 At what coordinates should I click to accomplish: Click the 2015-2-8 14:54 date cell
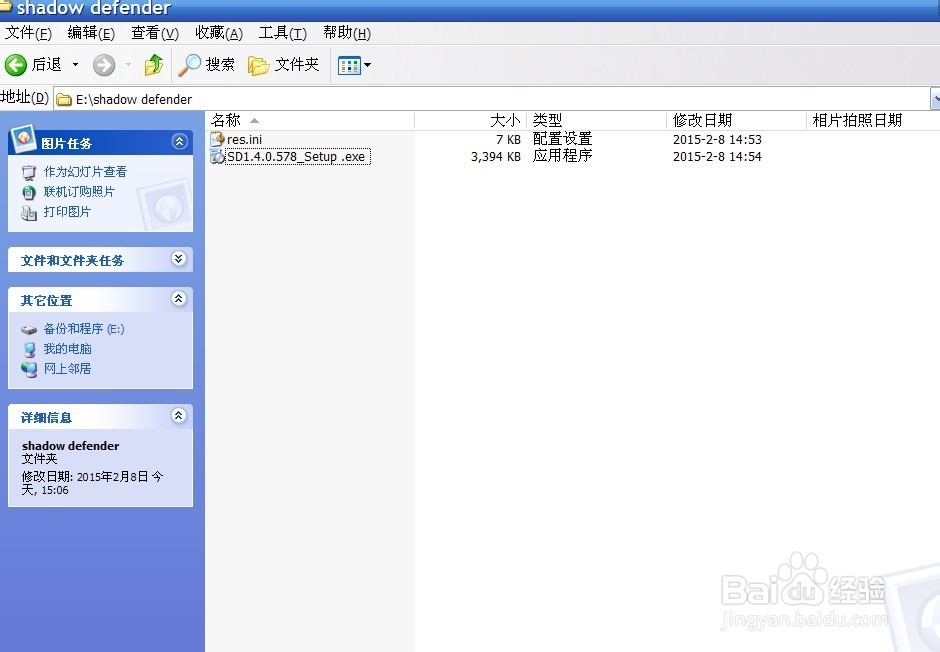pyautogui.click(x=717, y=157)
